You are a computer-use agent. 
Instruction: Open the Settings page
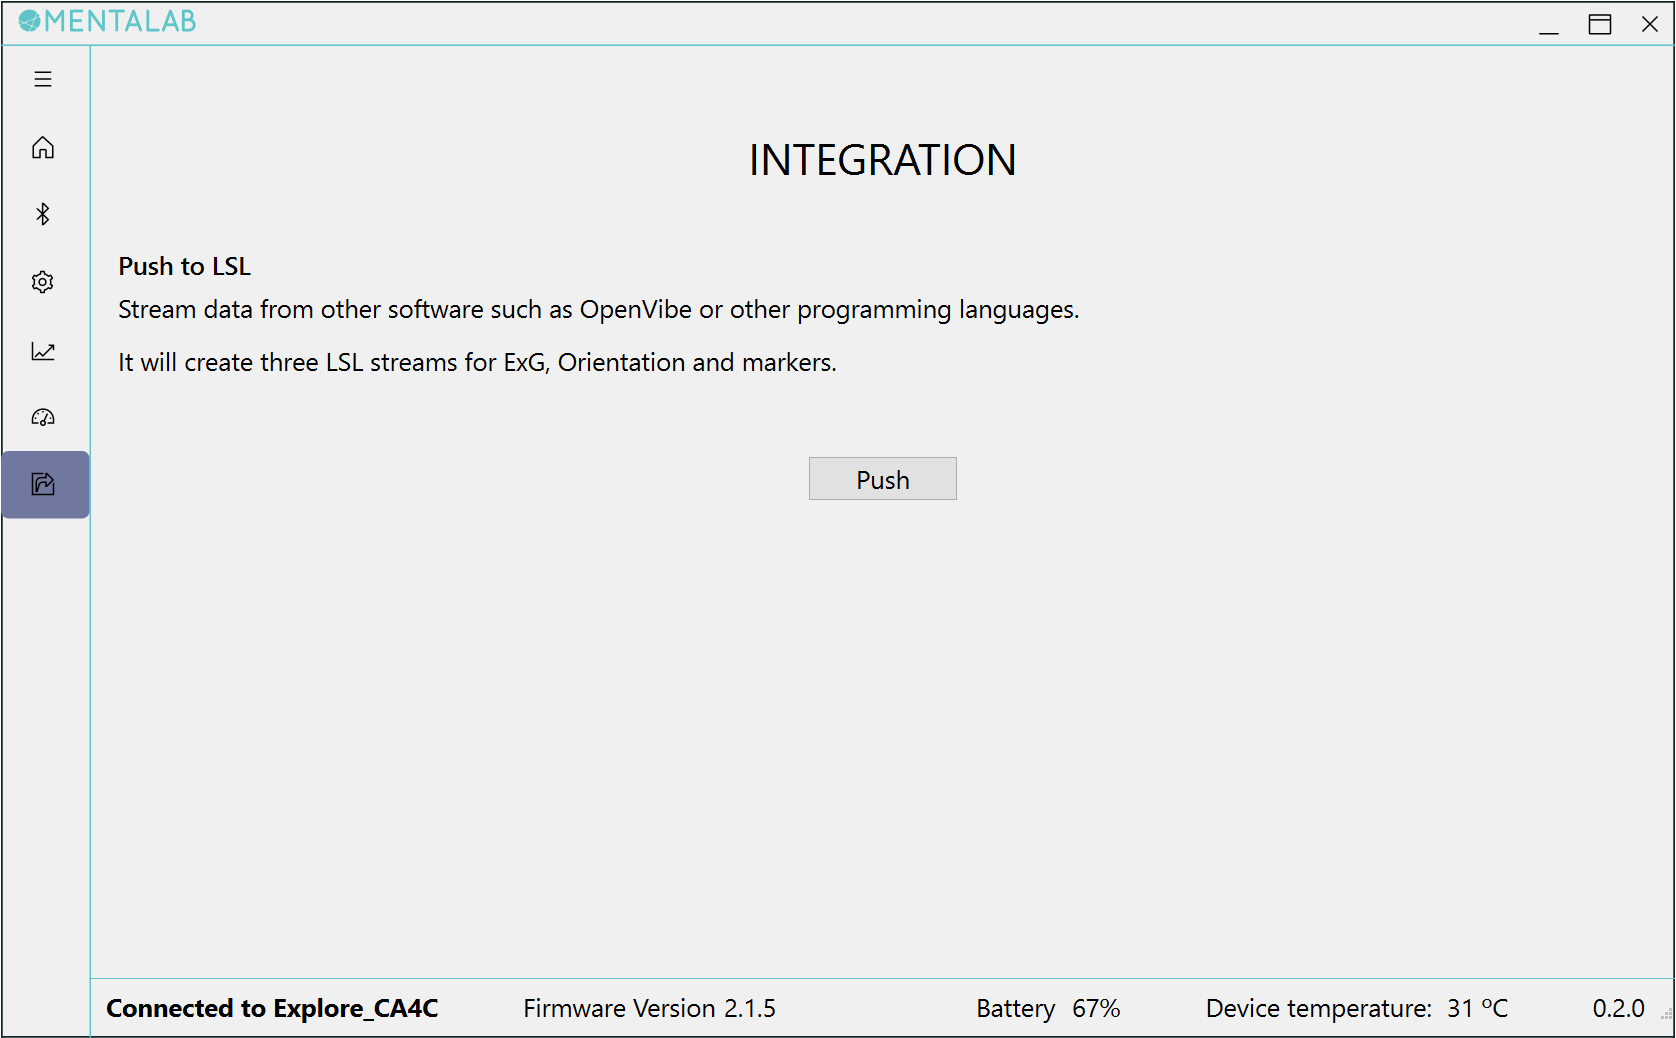[x=43, y=282]
